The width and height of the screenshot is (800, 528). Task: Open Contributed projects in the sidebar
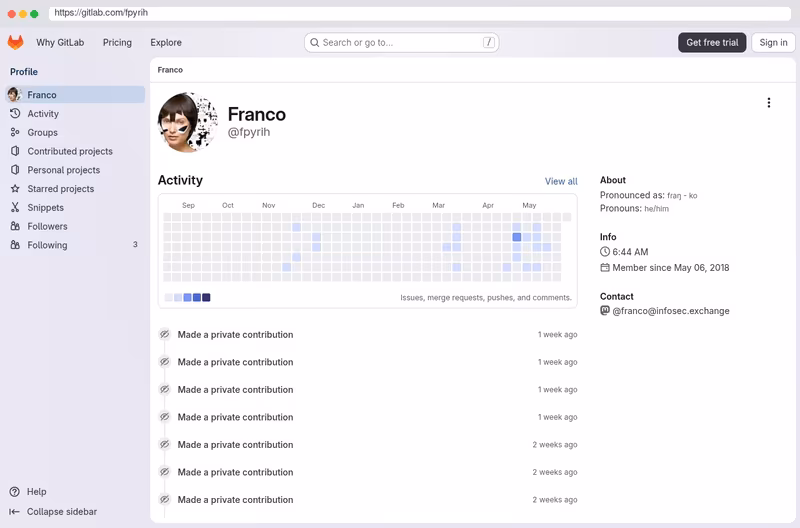[x=75, y=151]
